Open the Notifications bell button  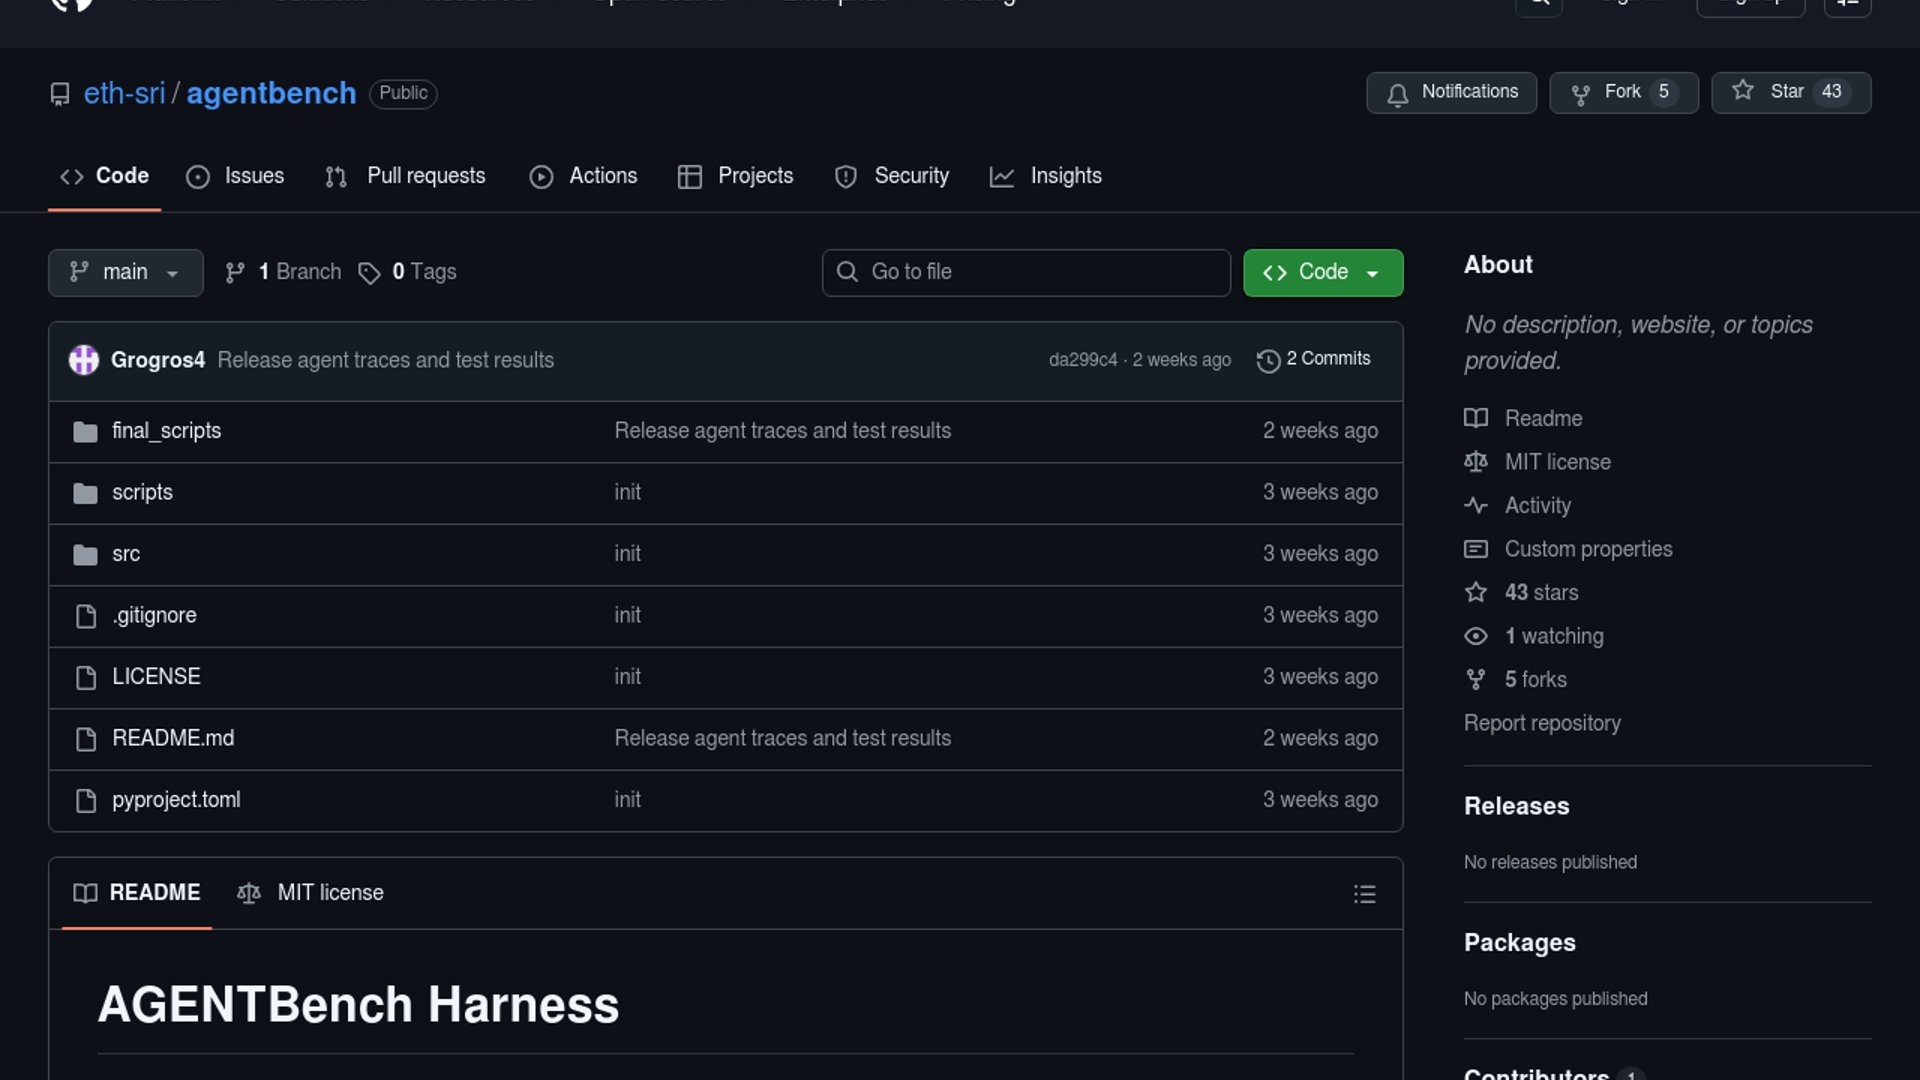click(x=1451, y=92)
